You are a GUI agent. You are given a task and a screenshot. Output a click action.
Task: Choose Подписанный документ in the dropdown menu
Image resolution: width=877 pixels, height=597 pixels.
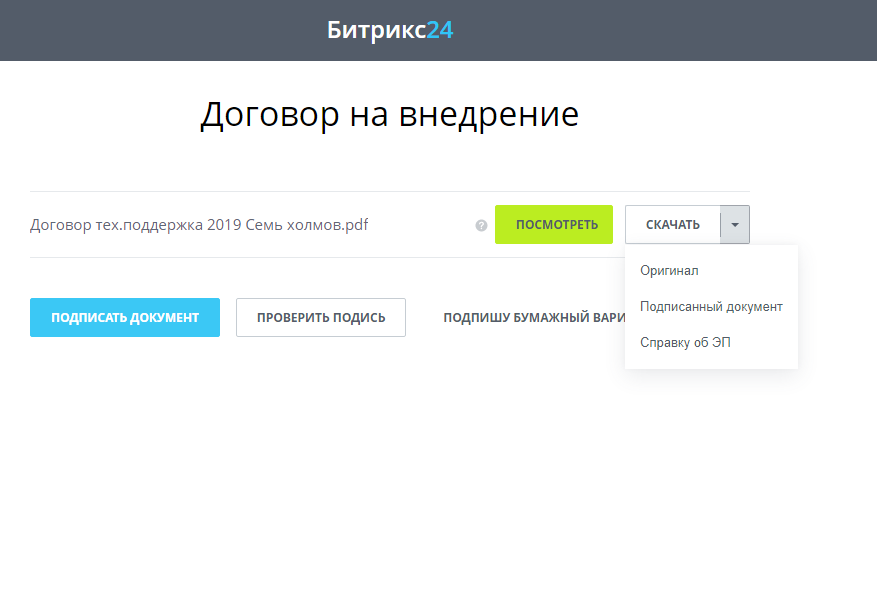(711, 306)
